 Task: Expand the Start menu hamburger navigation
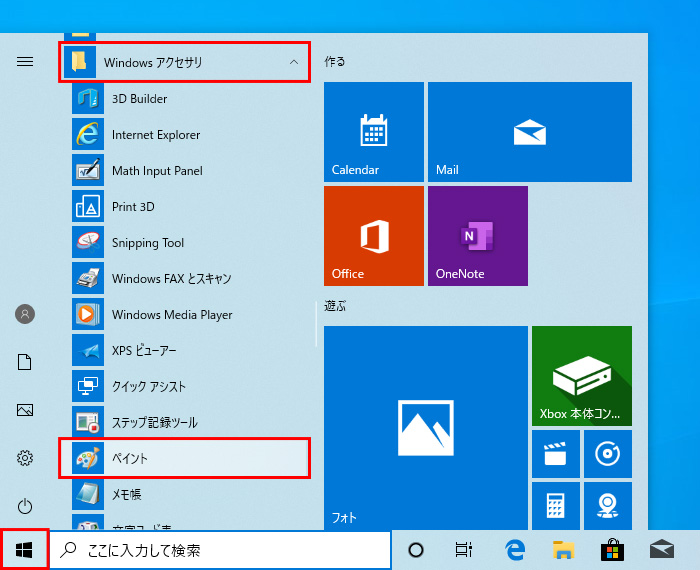tap(25, 62)
